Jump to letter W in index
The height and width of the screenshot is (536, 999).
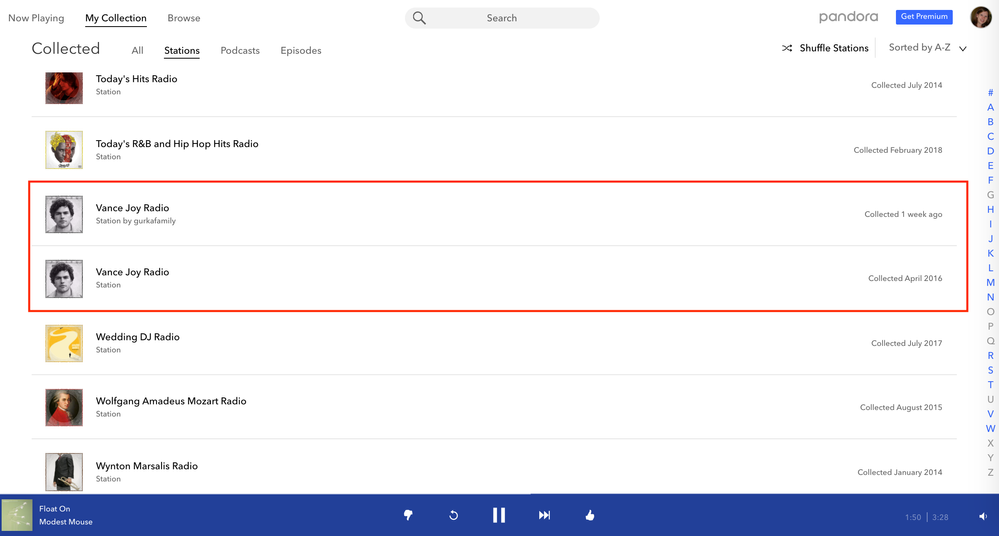pyautogui.click(x=990, y=428)
